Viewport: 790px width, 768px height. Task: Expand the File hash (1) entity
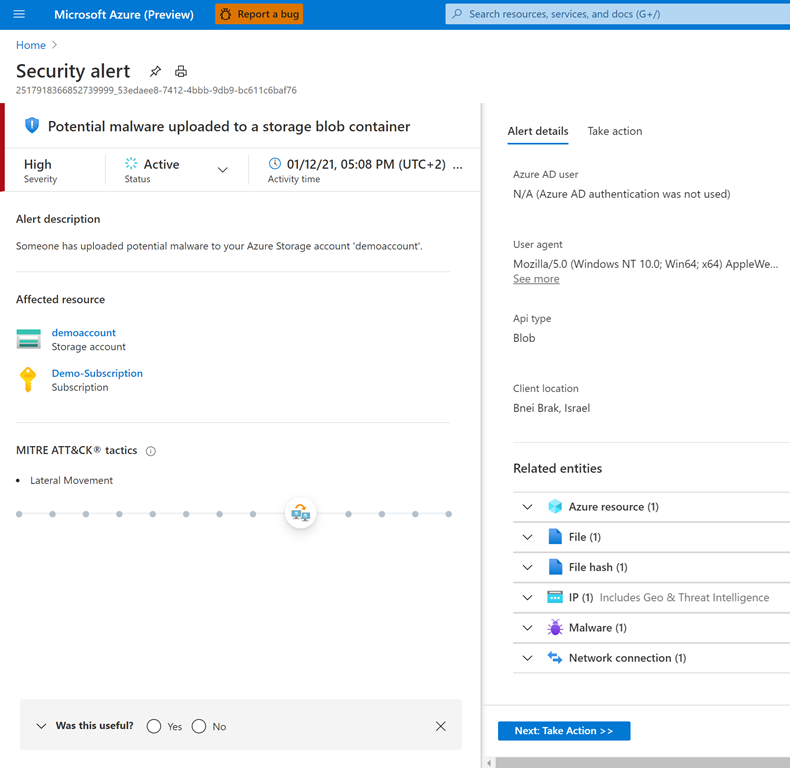point(528,567)
